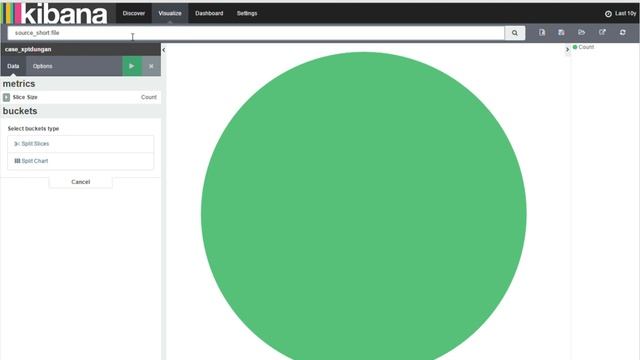
Task: Select the Data tab
Action: point(13,66)
